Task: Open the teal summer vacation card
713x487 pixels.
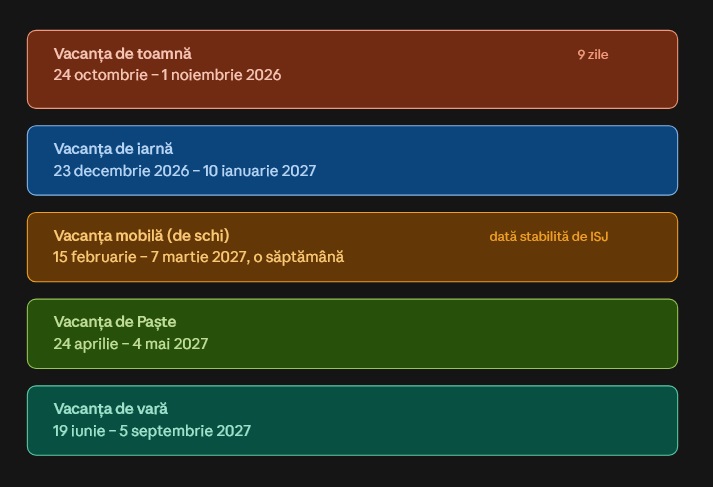Action: (x=352, y=421)
